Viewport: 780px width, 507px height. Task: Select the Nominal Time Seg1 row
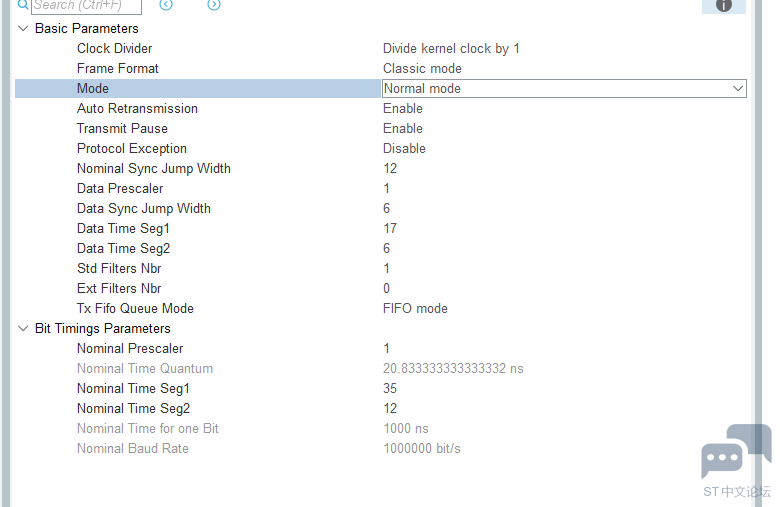381,388
